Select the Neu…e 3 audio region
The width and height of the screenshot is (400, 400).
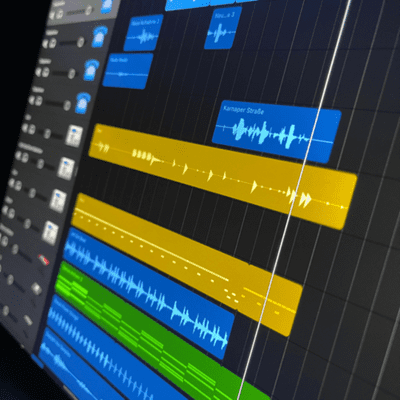(x=221, y=29)
